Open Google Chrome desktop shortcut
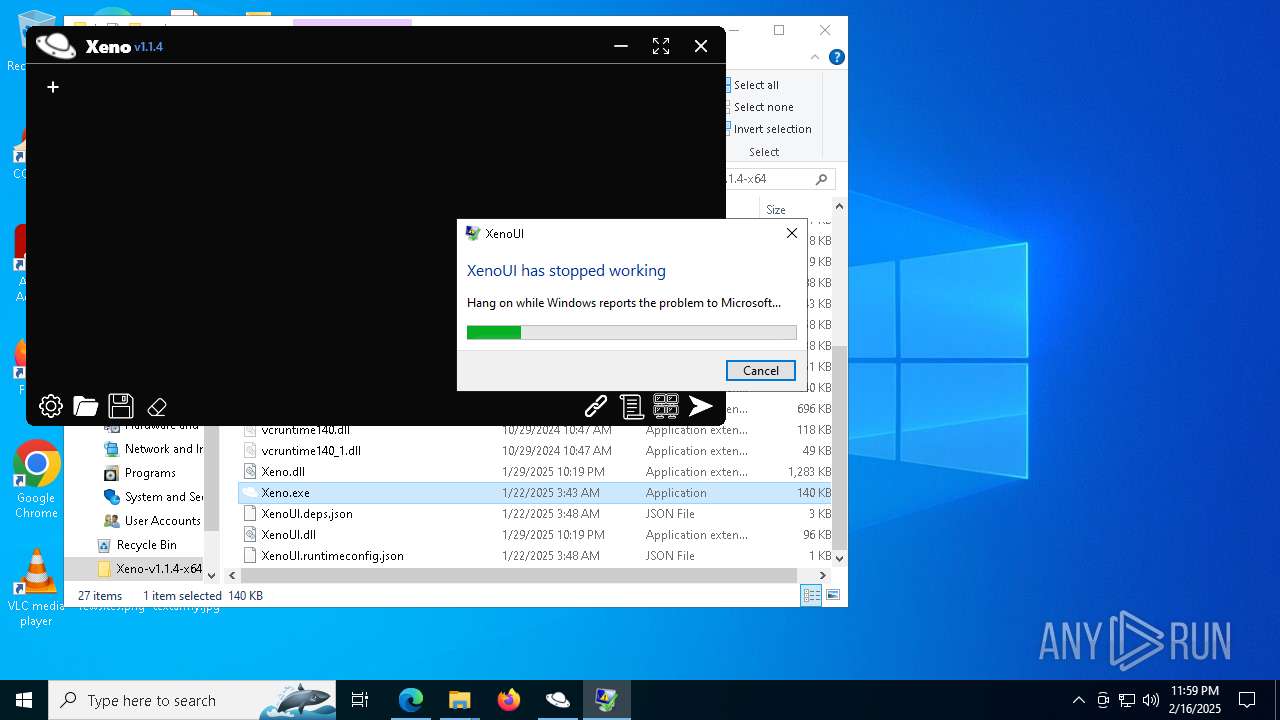The image size is (1280, 720). point(36,480)
